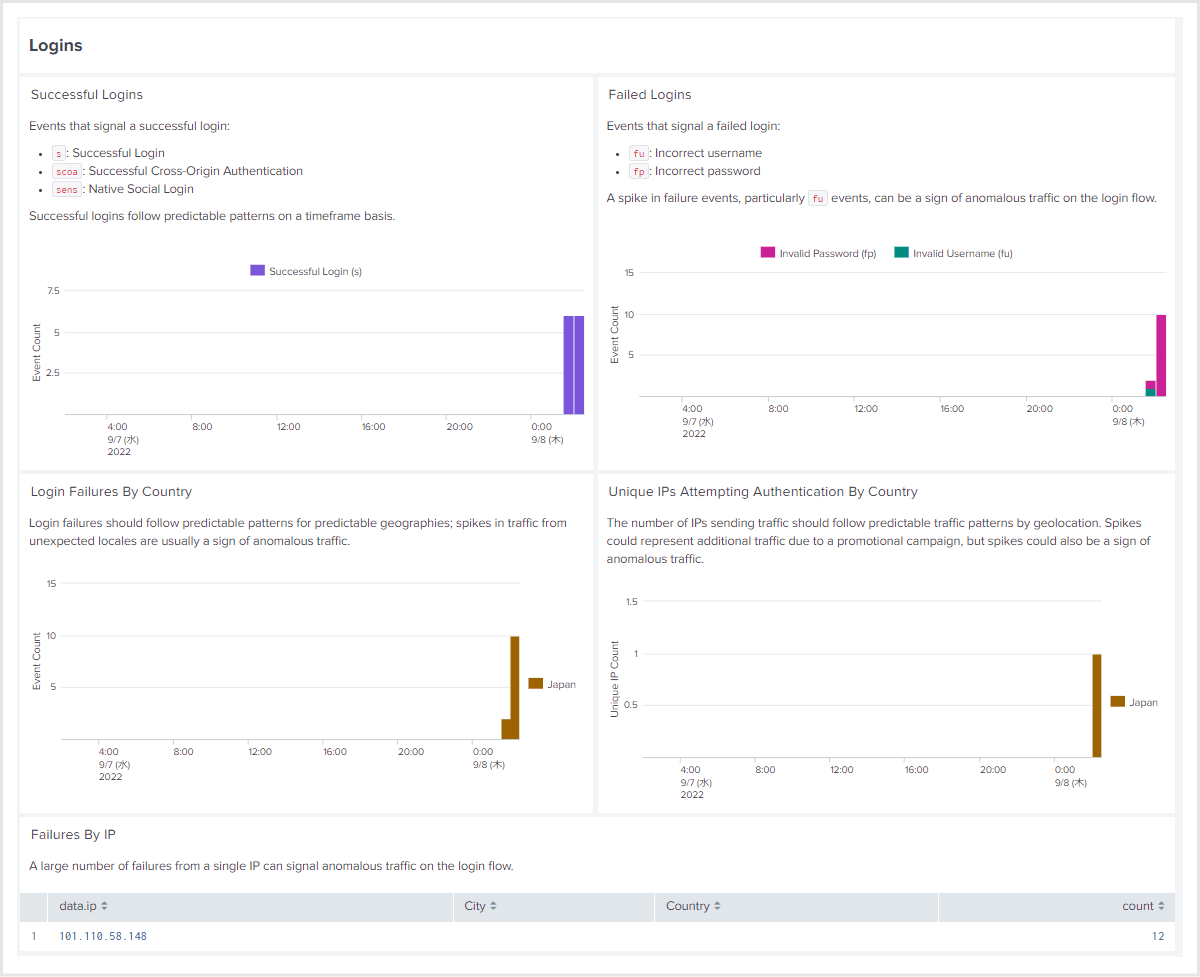Image resolution: width=1200 pixels, height=977 pixels.
Task: Click the sens code tag
Action: click(66, 190)
